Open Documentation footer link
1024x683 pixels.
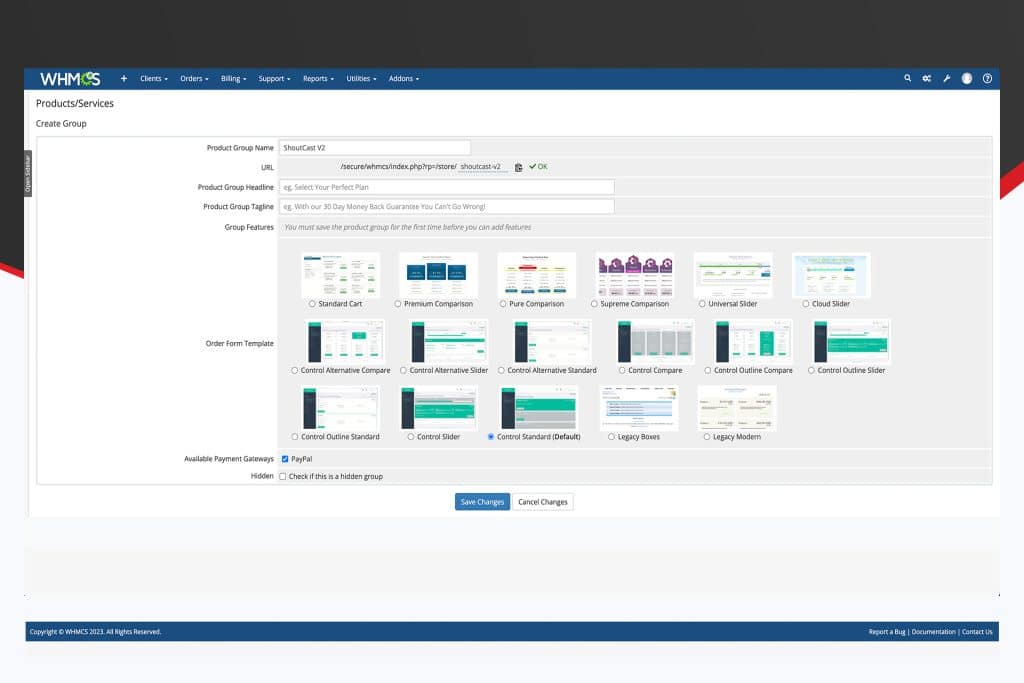pyautogui.click(x=933, y=631)
